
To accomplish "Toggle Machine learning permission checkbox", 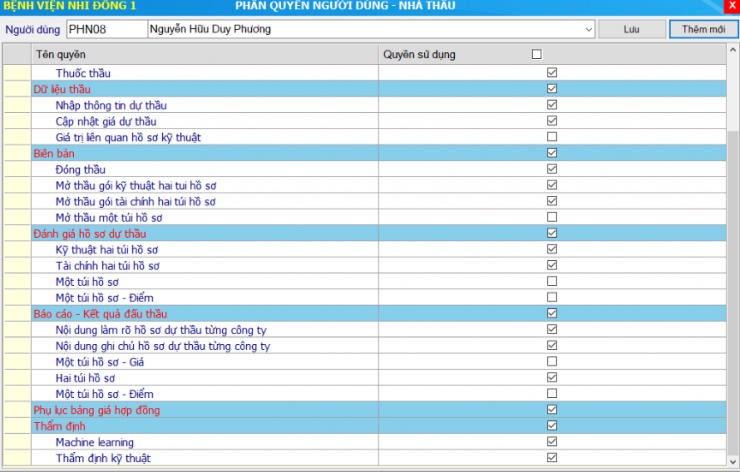I will (x=552, y=442).
